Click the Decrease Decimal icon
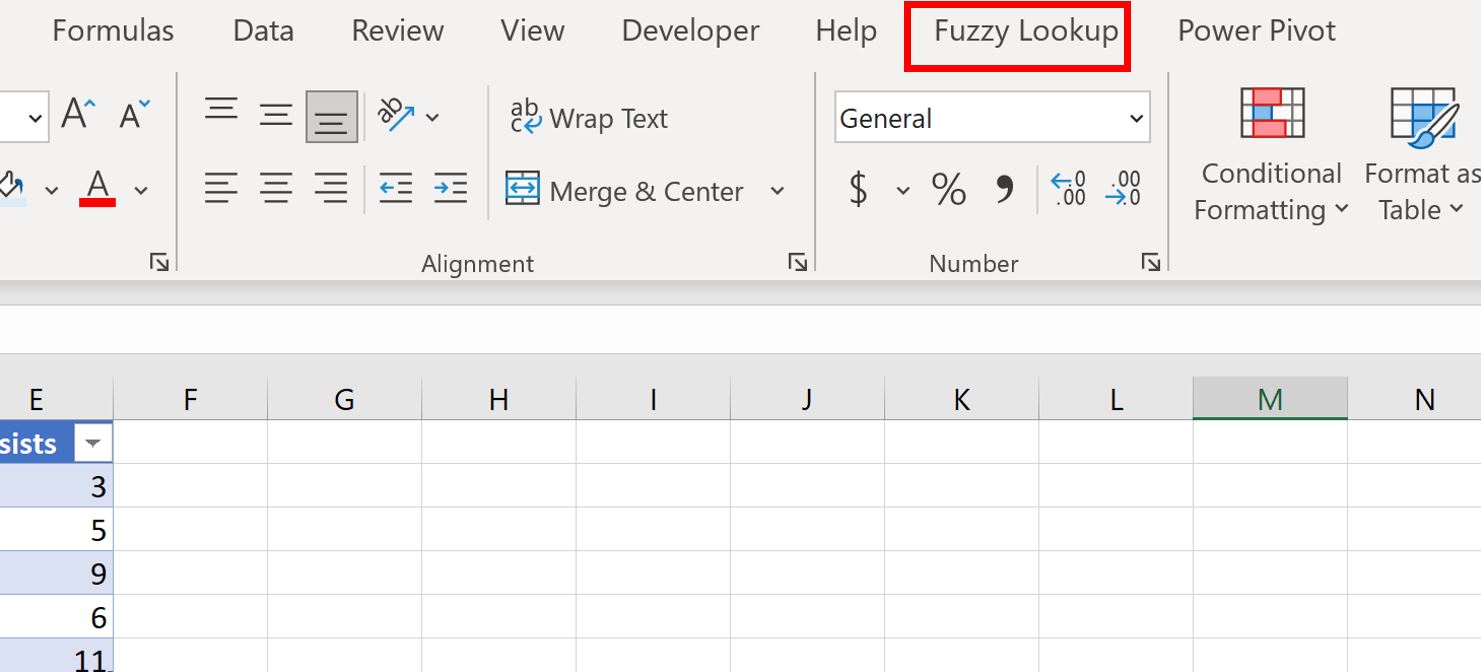The width and height of the screenshot is (1481, 672). (x=1123, y=189)
